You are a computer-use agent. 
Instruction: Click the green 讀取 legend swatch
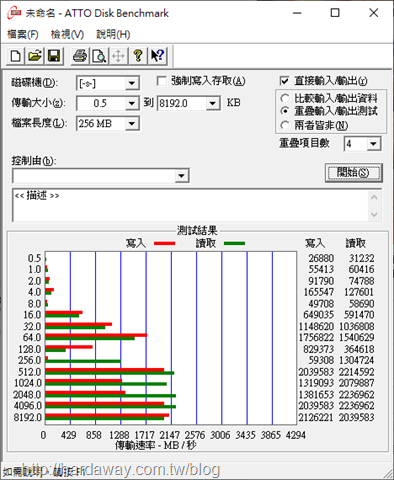(x=235, y=243)
